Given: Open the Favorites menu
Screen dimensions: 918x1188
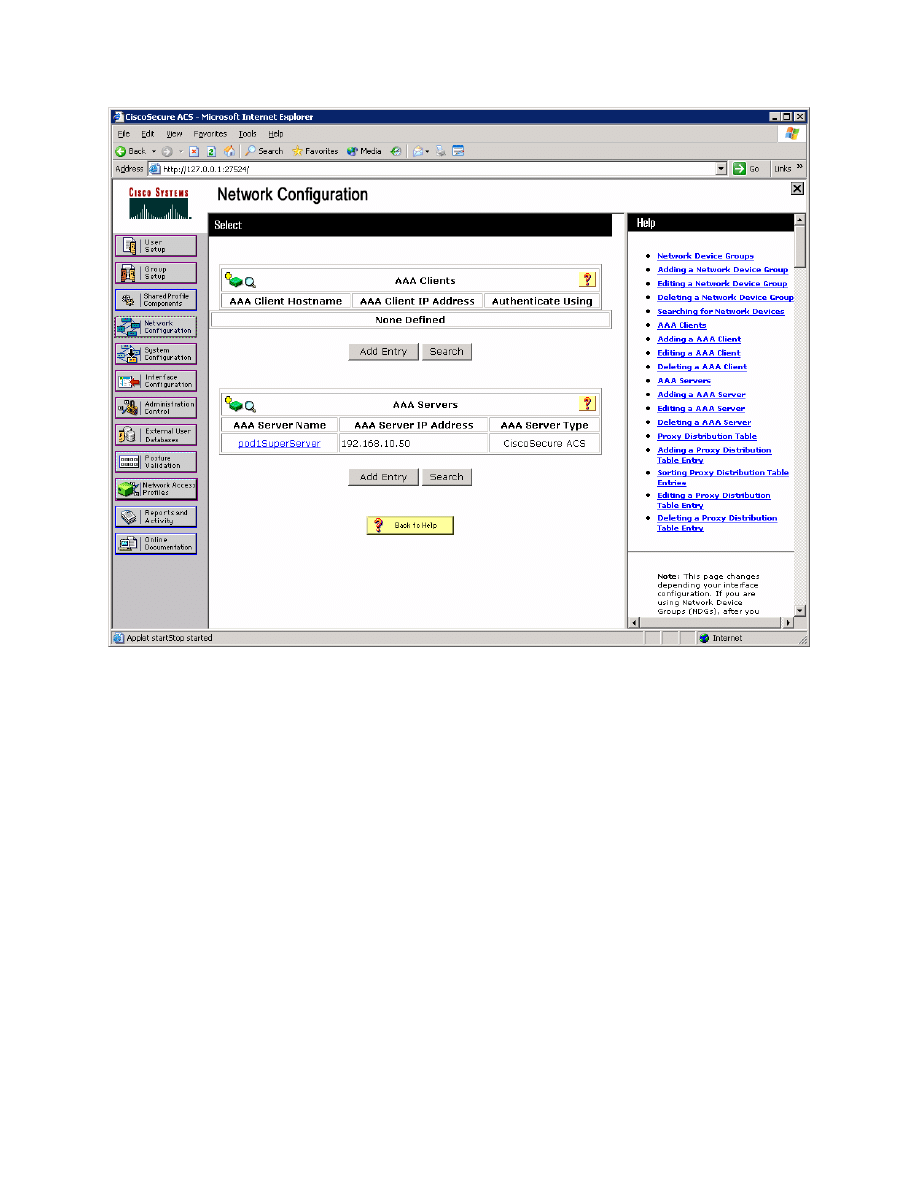Looking at the screenshot, I should point(210,134).
